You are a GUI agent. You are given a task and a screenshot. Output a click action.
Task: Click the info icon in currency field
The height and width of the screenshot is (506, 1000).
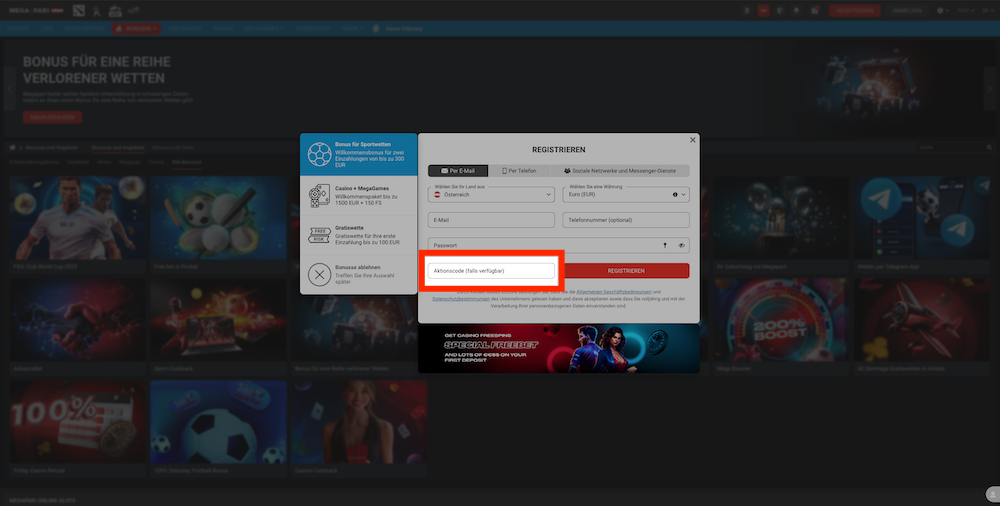click(675, 194)
